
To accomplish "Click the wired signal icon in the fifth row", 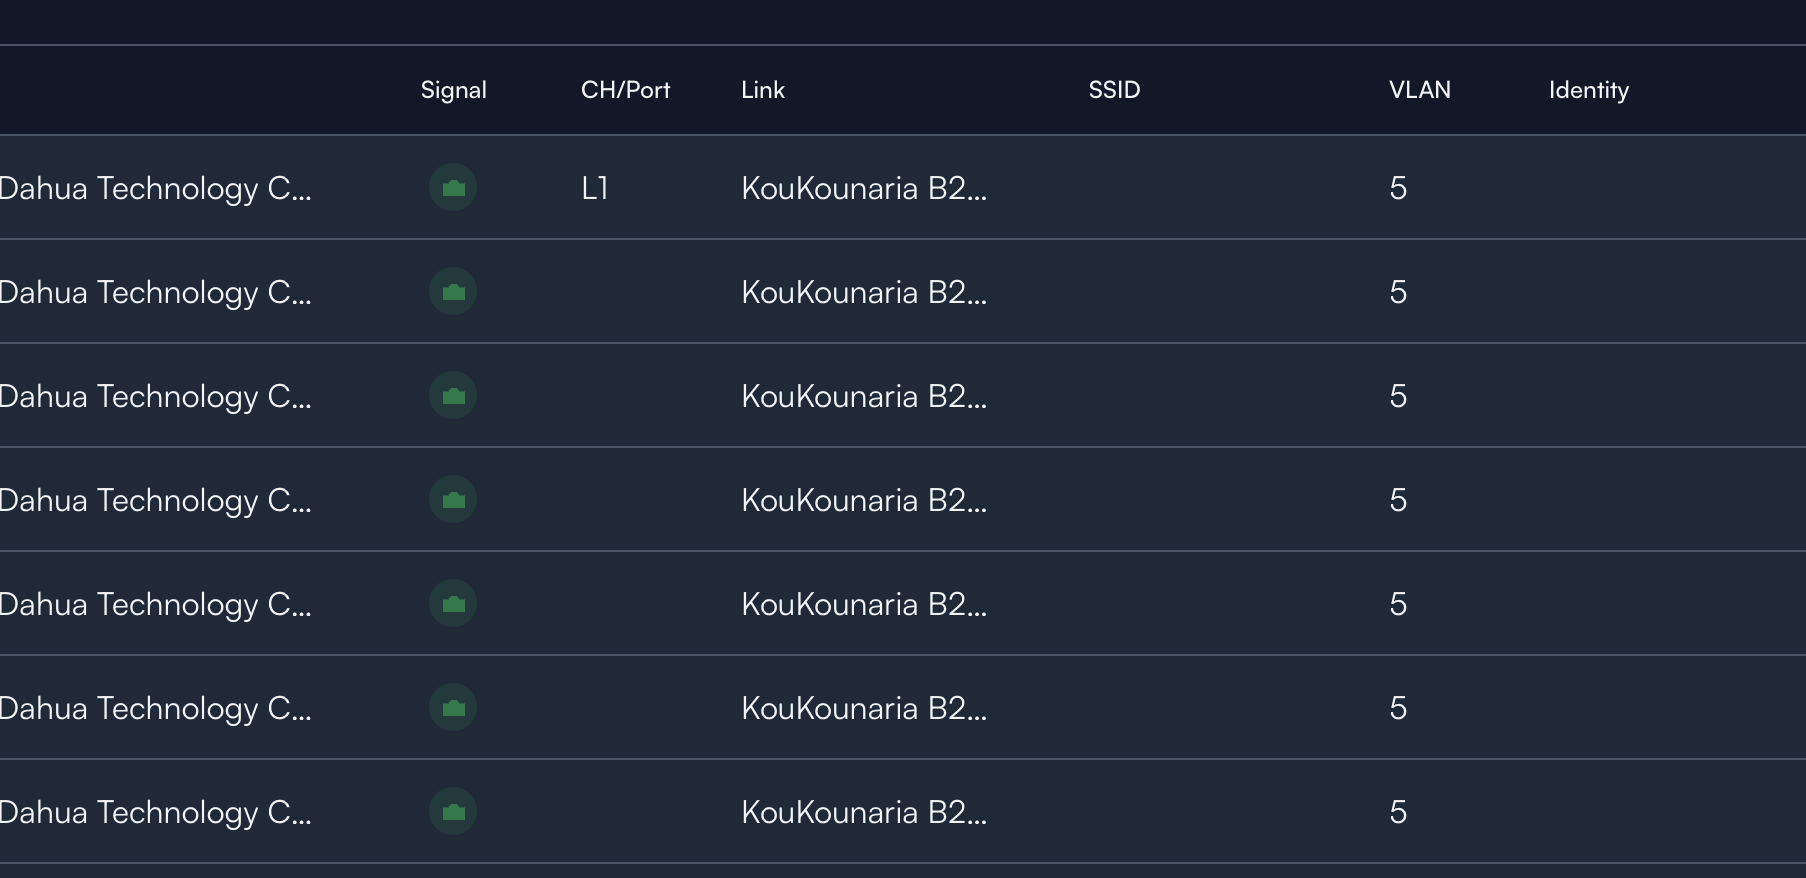I will 453,604.
